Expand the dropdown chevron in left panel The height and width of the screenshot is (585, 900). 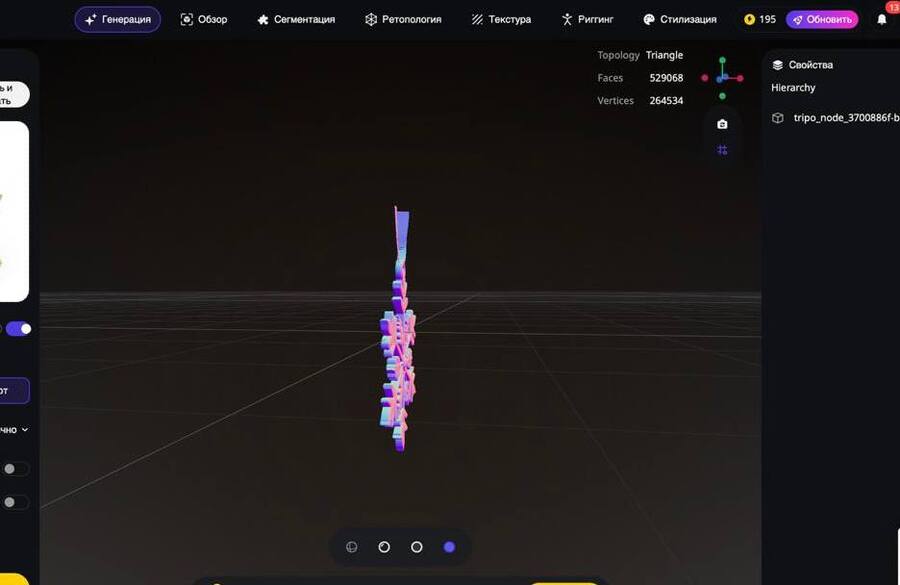(x=25, y=429)
